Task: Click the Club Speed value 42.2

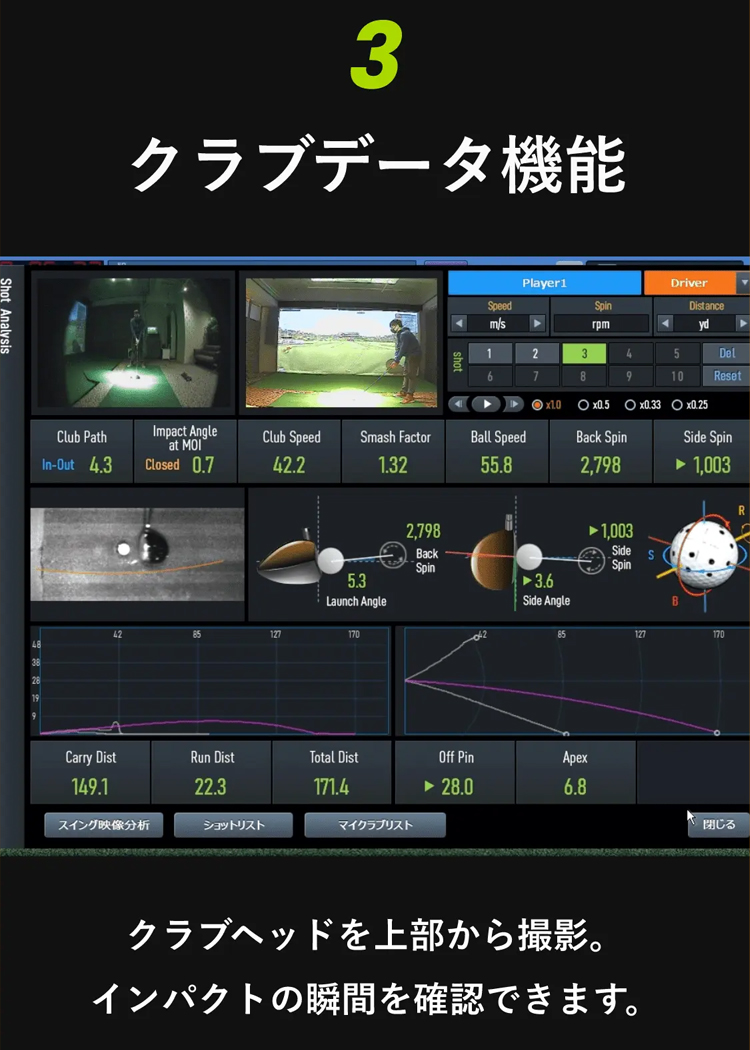Action: coord(289,465)
